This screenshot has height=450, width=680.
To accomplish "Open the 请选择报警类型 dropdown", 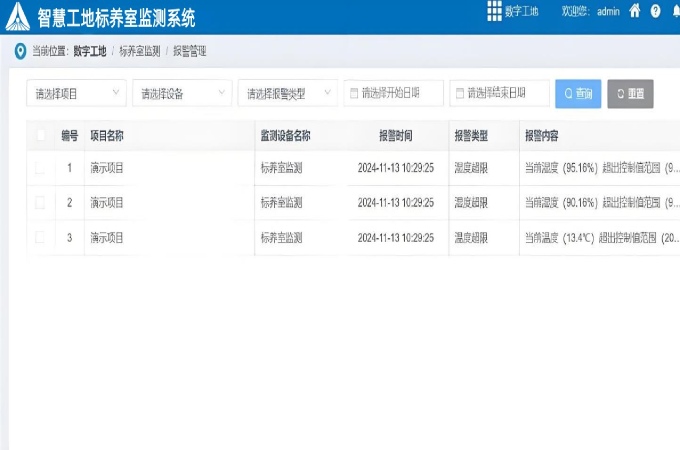I will tap(287, 94).
